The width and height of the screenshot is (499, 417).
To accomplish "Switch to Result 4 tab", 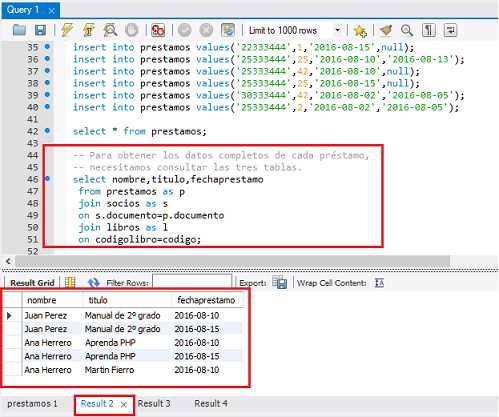I will (x=211, y=404).
